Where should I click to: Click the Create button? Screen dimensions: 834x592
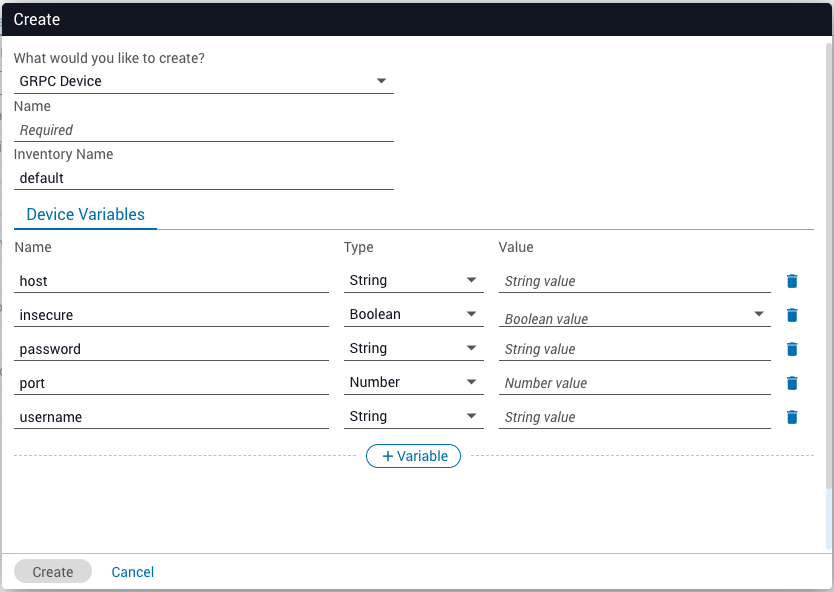pos(53,572)
